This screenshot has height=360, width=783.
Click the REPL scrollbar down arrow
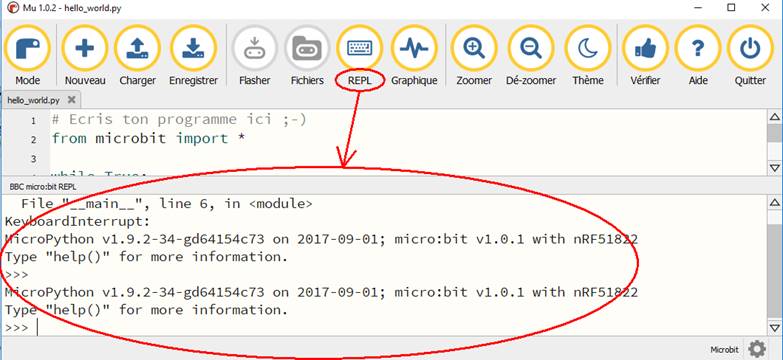point(775,328)
